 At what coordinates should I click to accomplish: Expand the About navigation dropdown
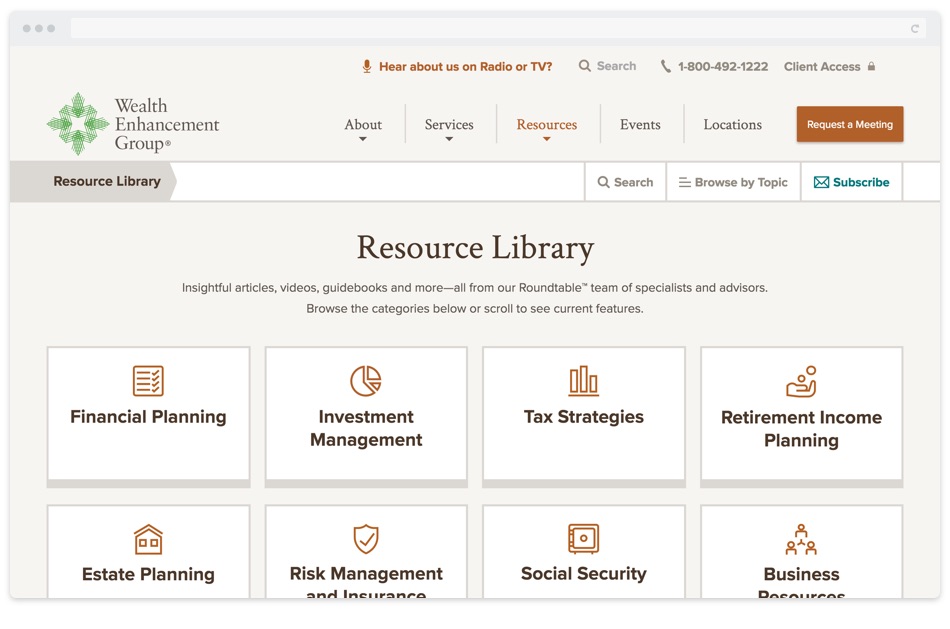[363, 124]
